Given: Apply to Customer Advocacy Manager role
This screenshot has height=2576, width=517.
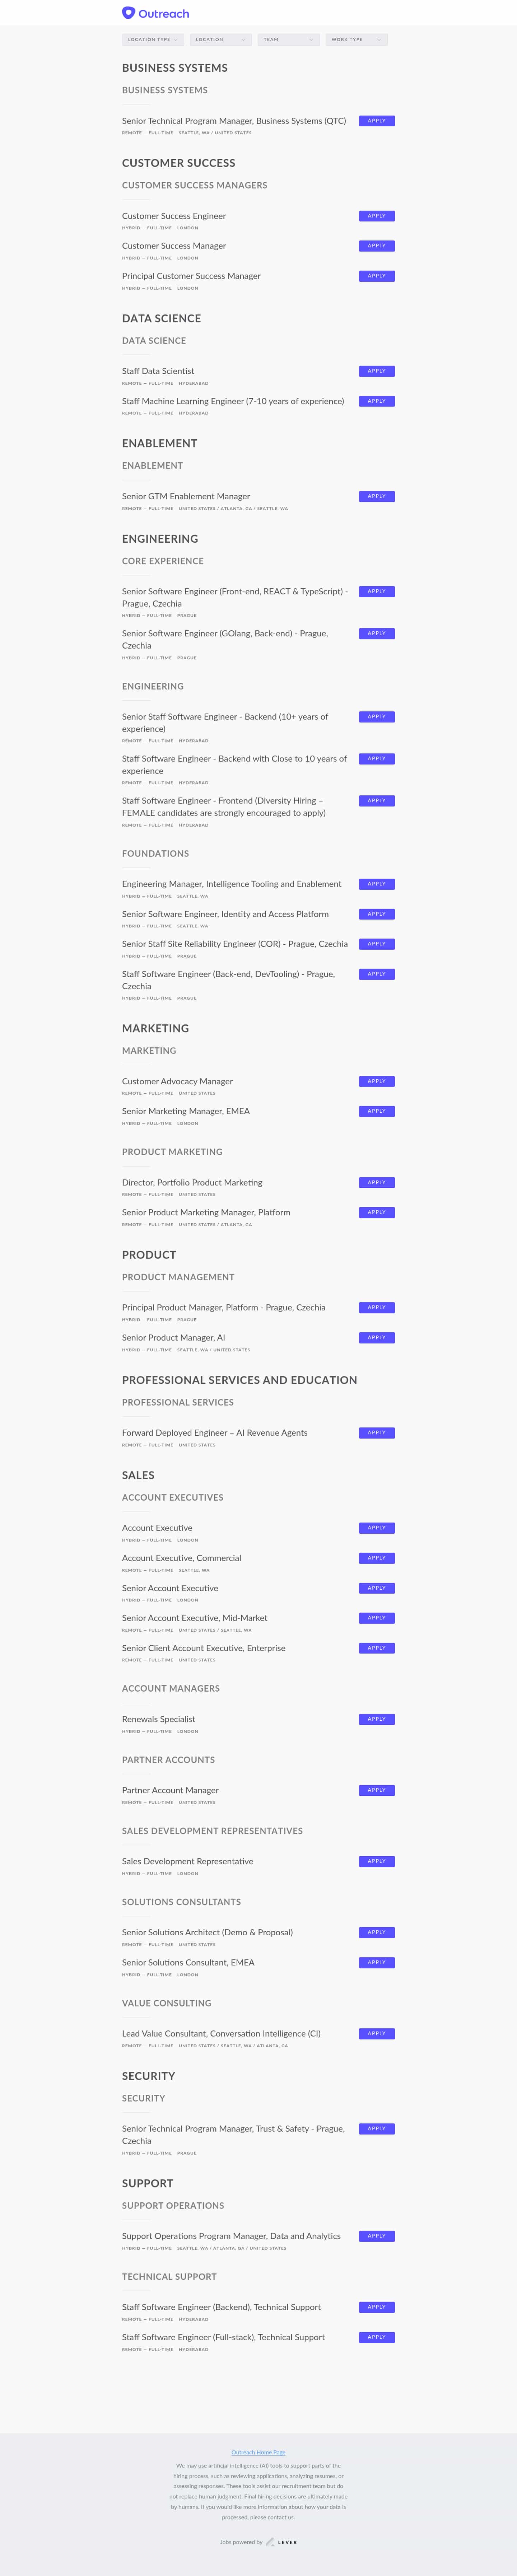Looking at the screenshot, I should 376,1081.
